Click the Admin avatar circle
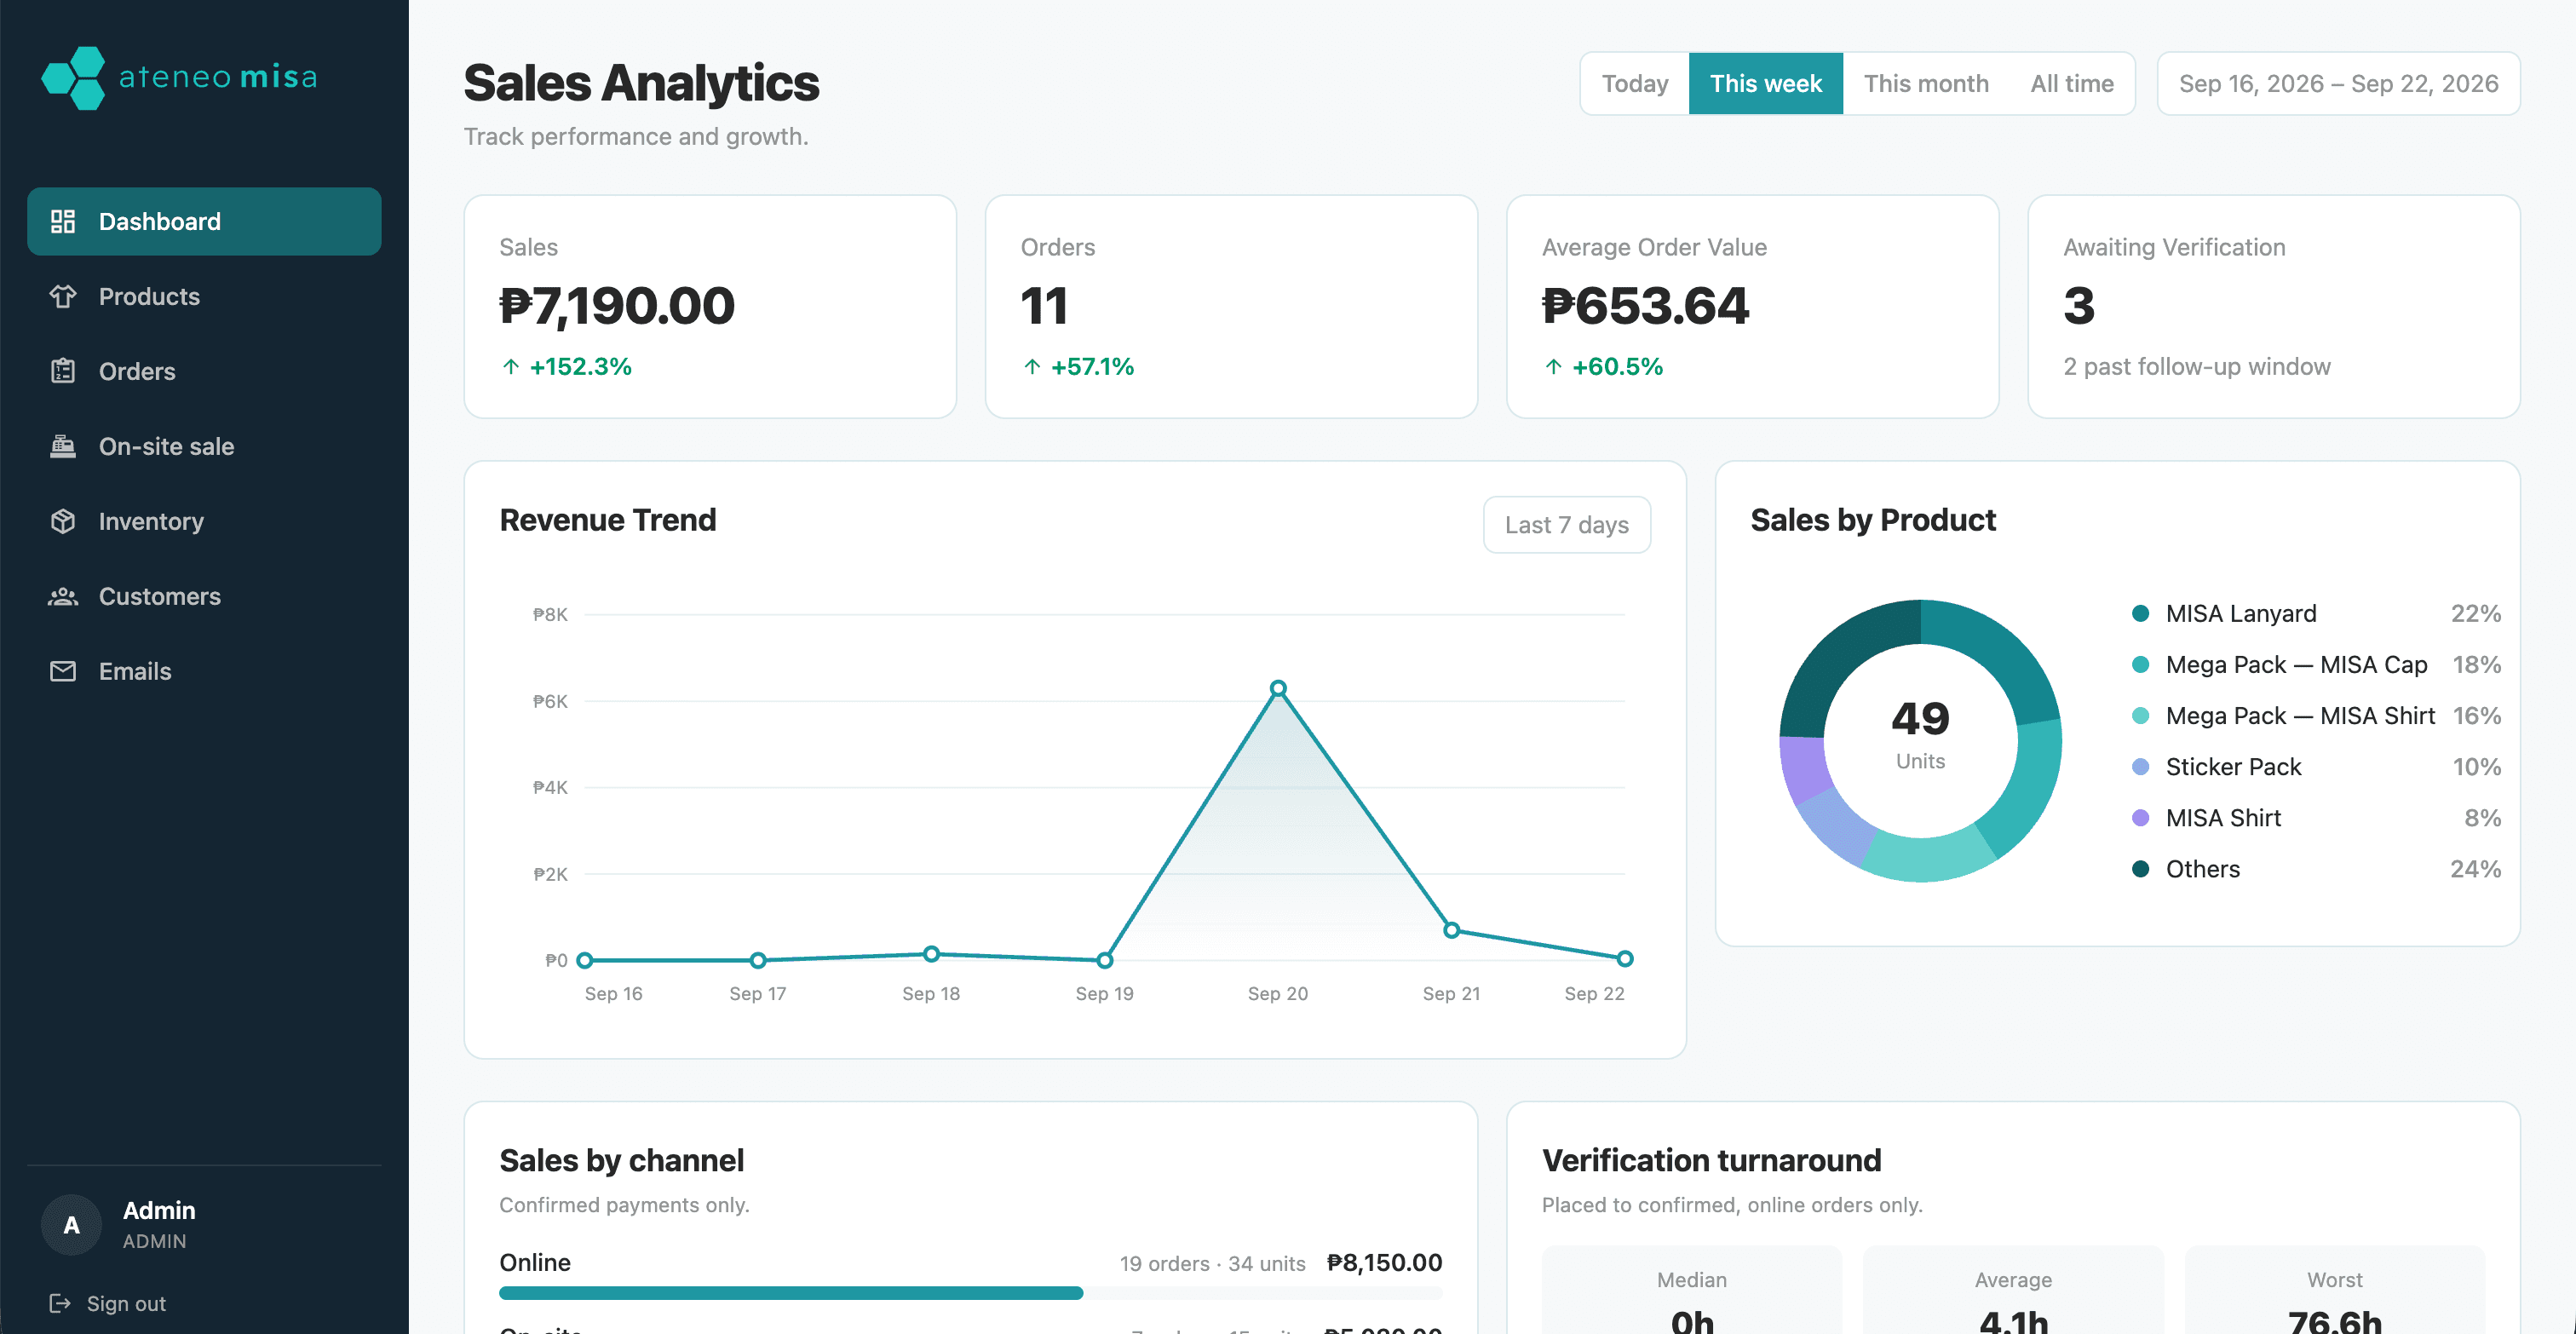Screen dimensions: 2576x1334 point(71,1225)
